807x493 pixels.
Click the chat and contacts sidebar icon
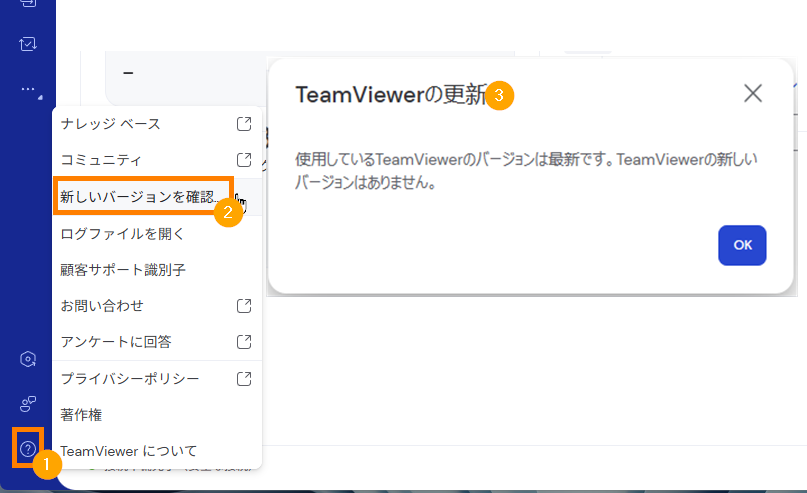click(x=28, y=403)
